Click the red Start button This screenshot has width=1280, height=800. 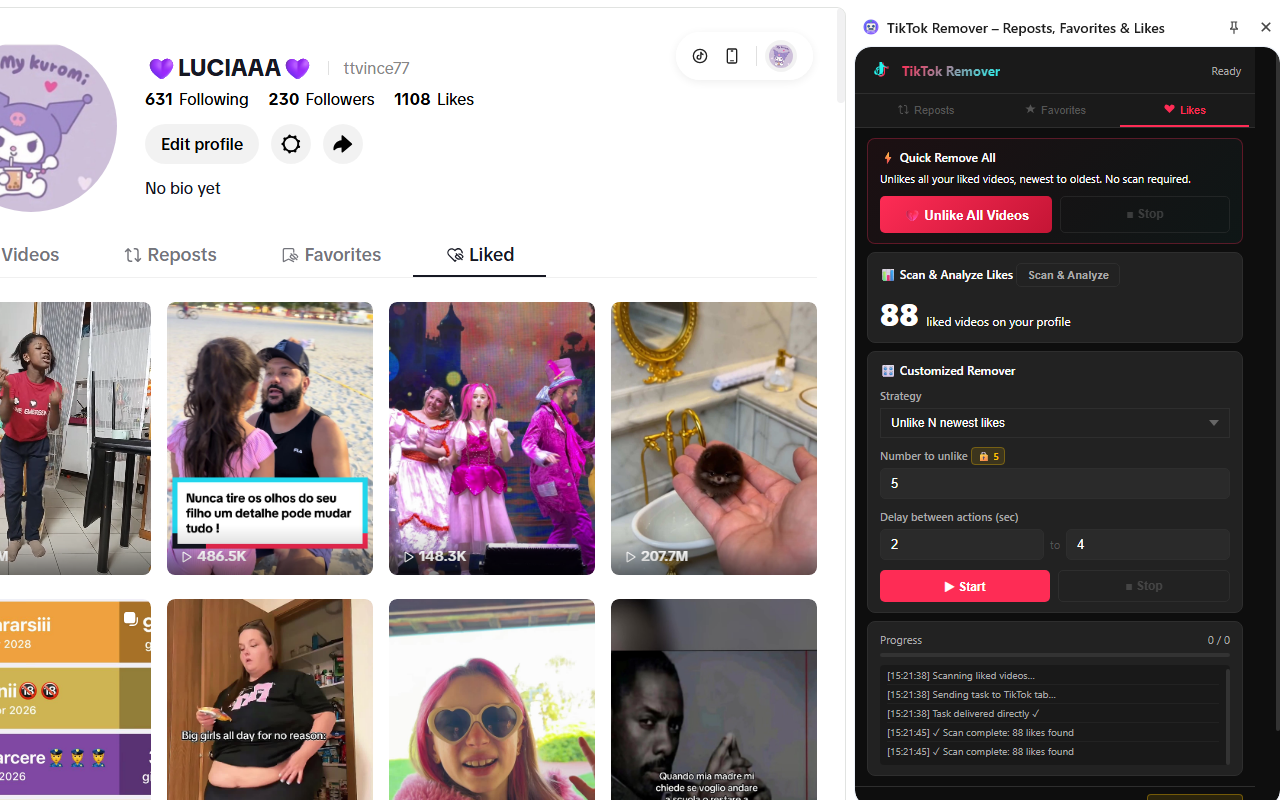click(x=965, y=586)
